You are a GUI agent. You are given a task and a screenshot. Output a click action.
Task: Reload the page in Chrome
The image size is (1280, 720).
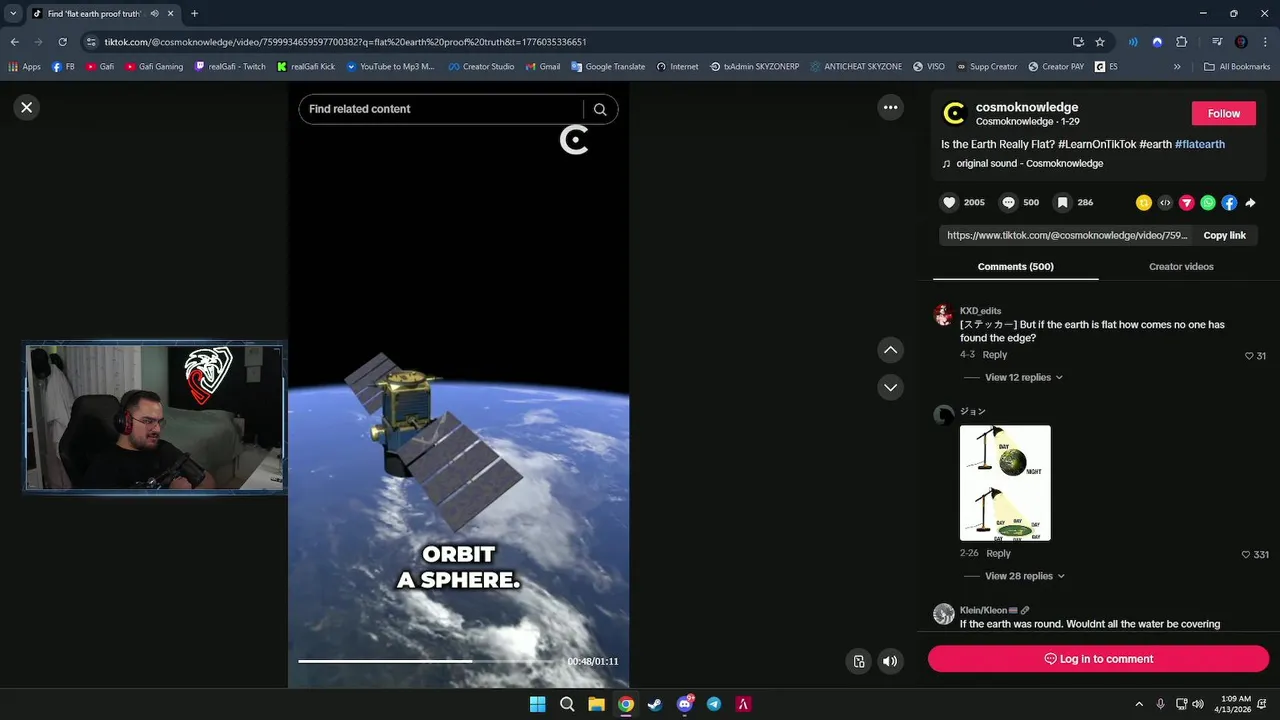pos(62,42)
